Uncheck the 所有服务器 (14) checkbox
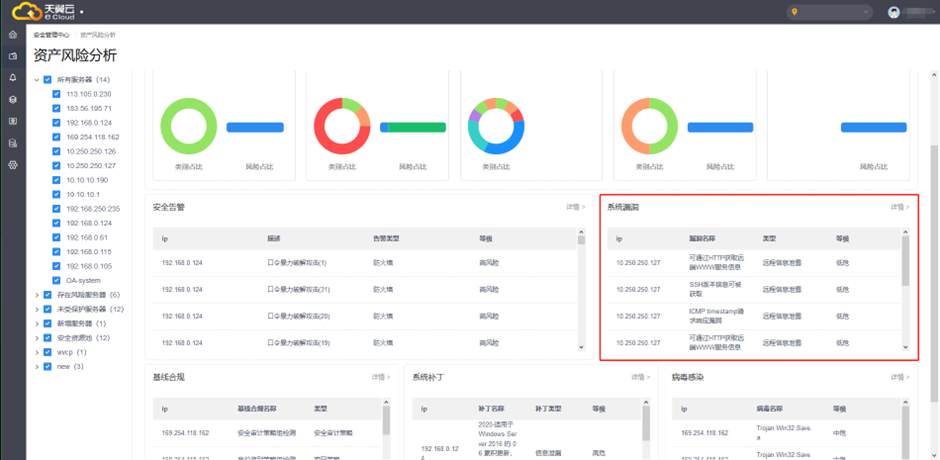Image resolution: width=940 pixels, height=460 pixels. [47, 79]
